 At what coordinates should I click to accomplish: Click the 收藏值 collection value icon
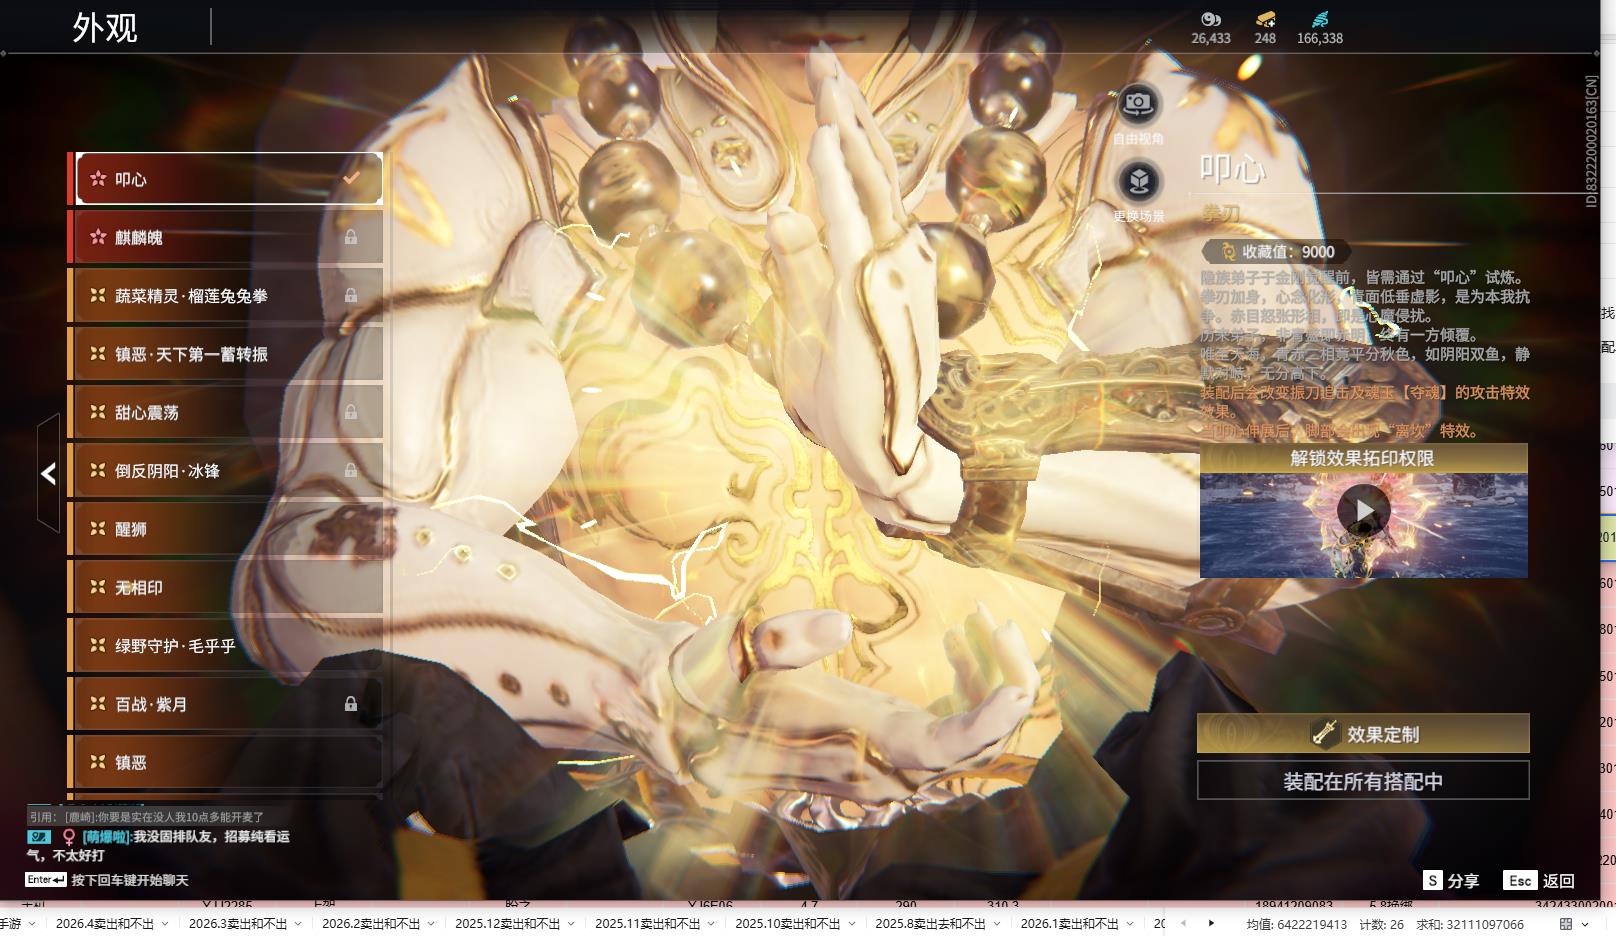pos(1227,252)
